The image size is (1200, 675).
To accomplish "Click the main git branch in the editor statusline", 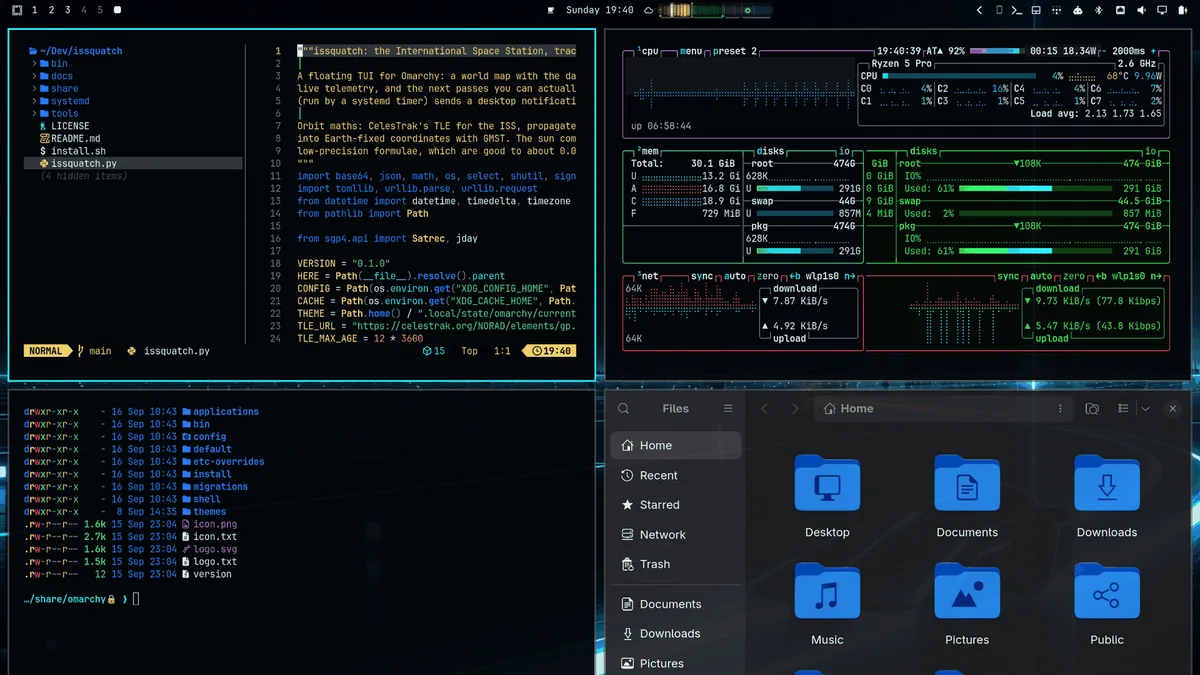I will [x=94, y=351].
